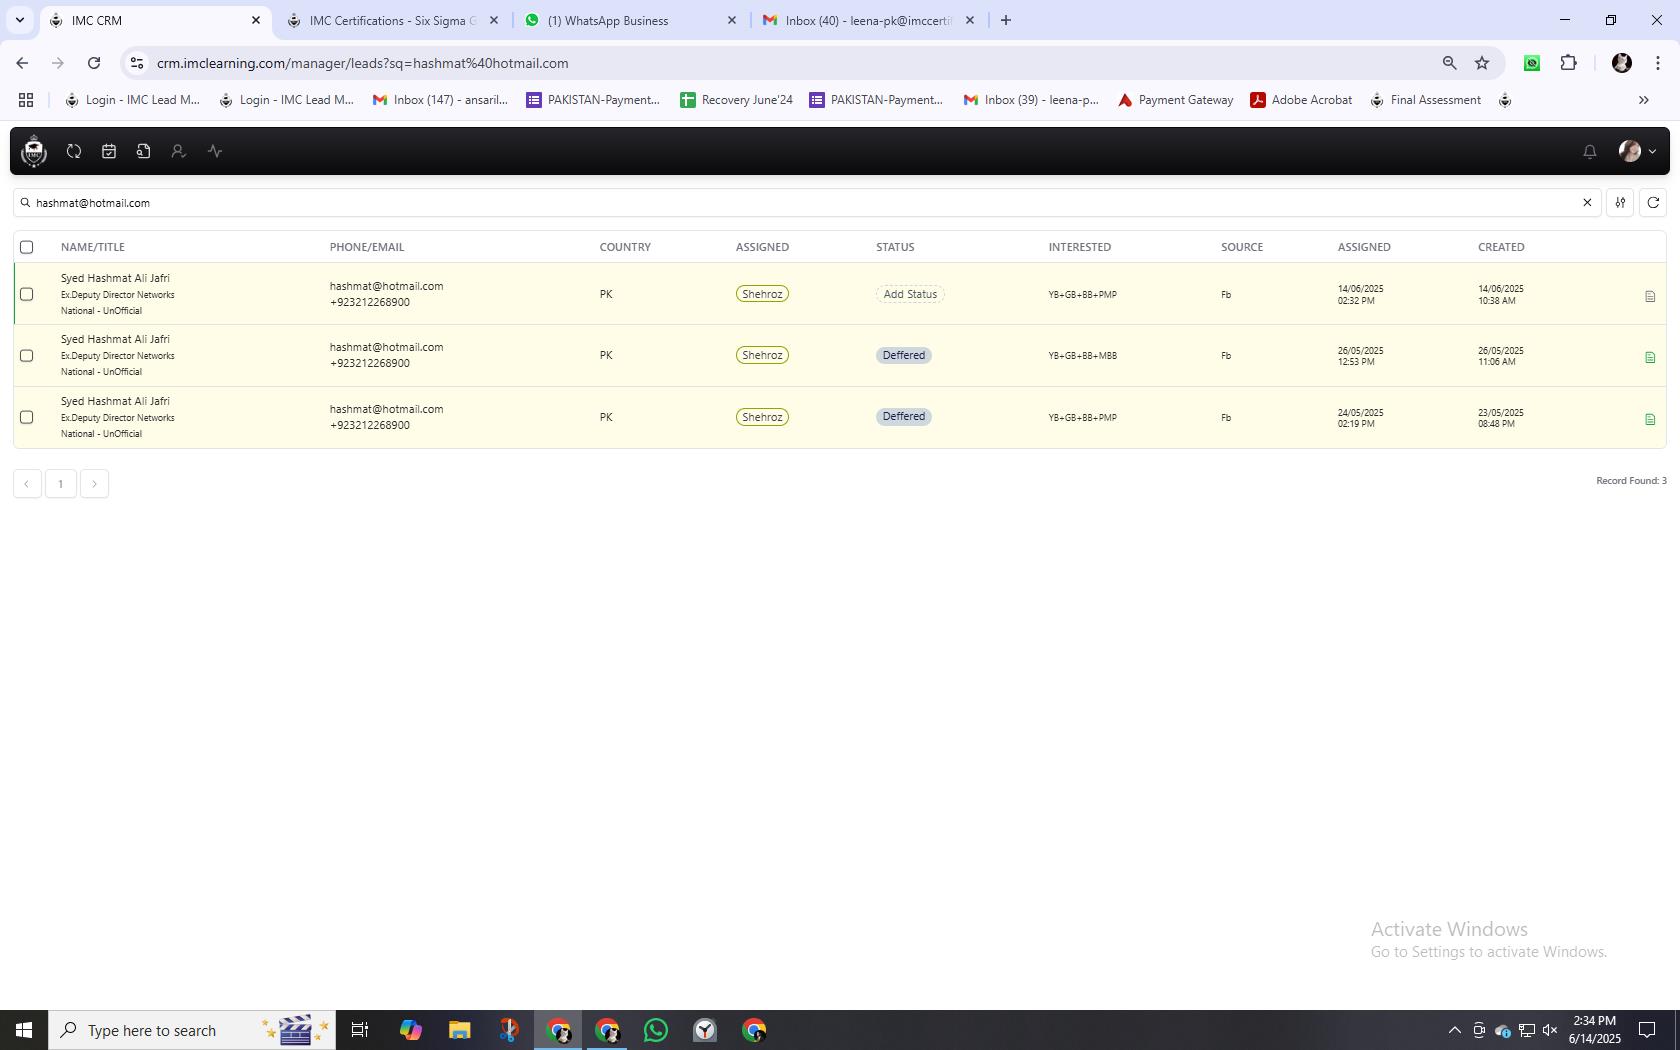The image size is (1680, 1050).
Task: Click Shehroz tag on lead created 23/05/2025
Action: [762, 417]
